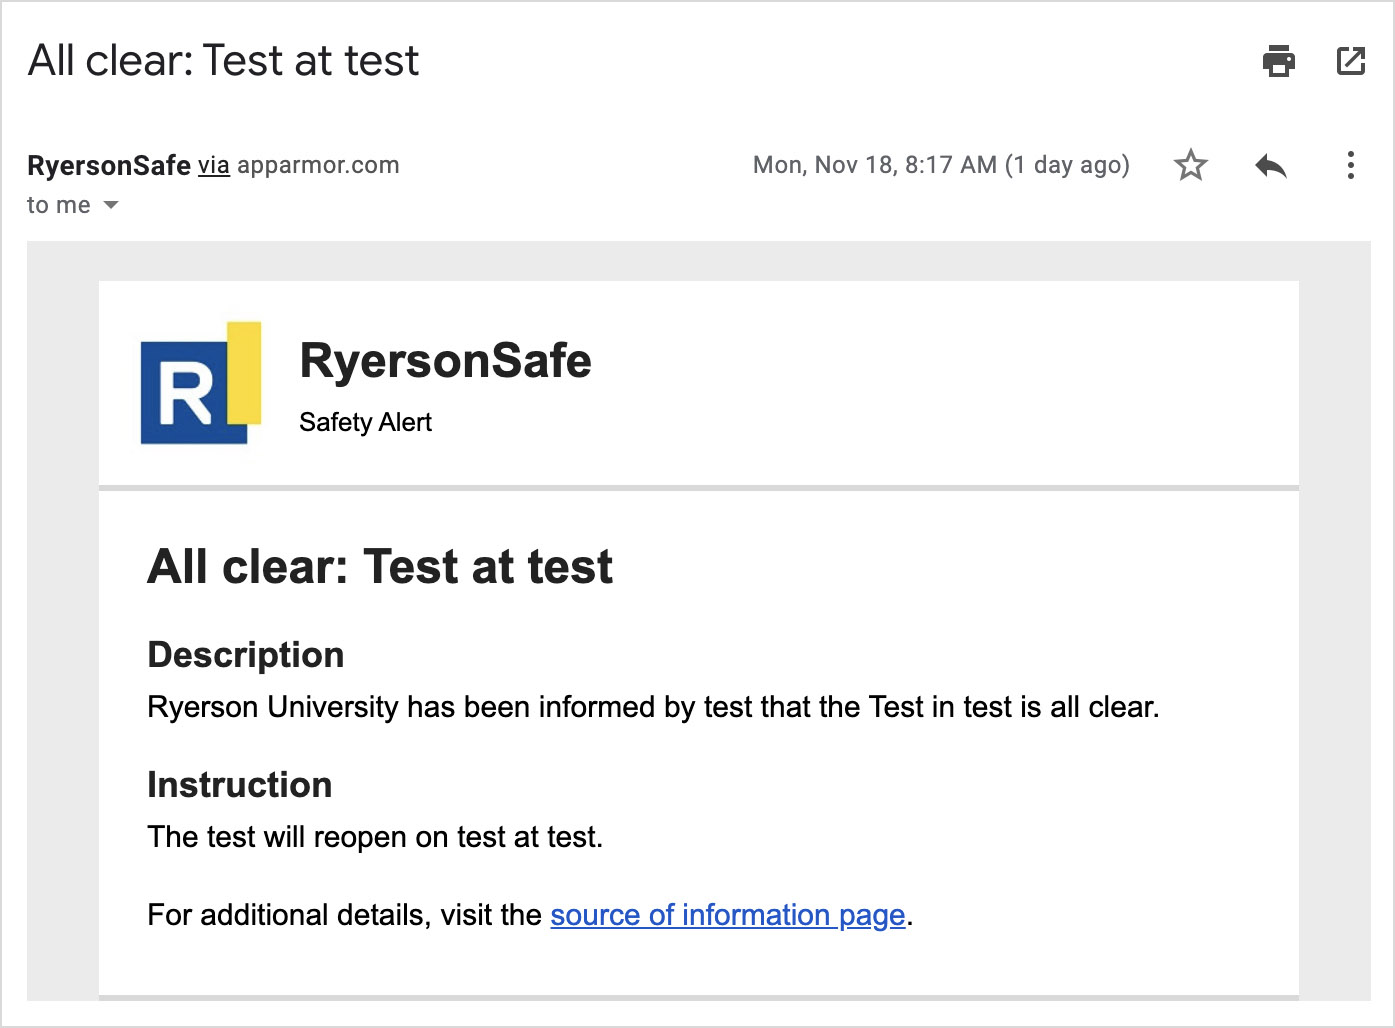Click the Safety Alert header text
Viewport: 1395px width, 1028px height.
(x=365, y=421)
